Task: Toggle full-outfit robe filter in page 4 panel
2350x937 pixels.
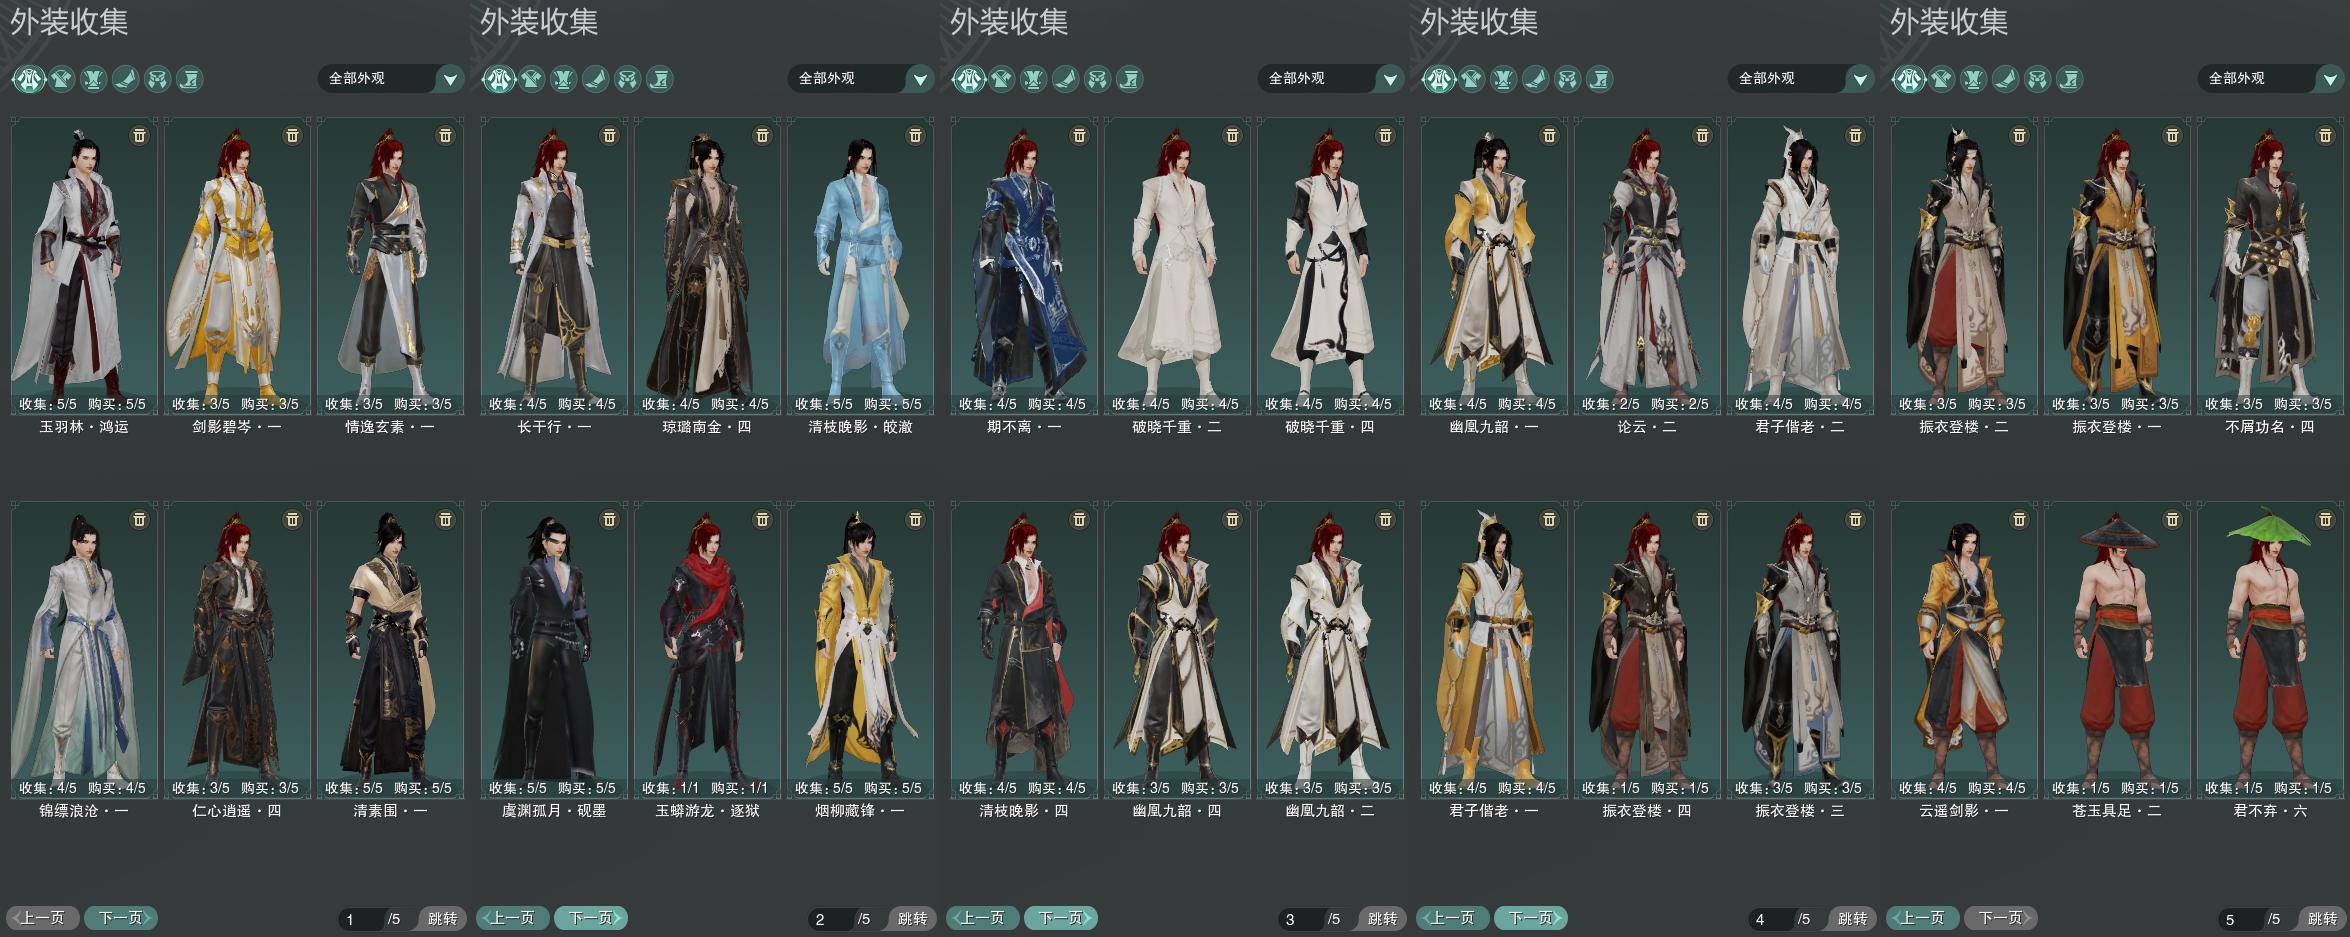Action: tap(1439, 78)
